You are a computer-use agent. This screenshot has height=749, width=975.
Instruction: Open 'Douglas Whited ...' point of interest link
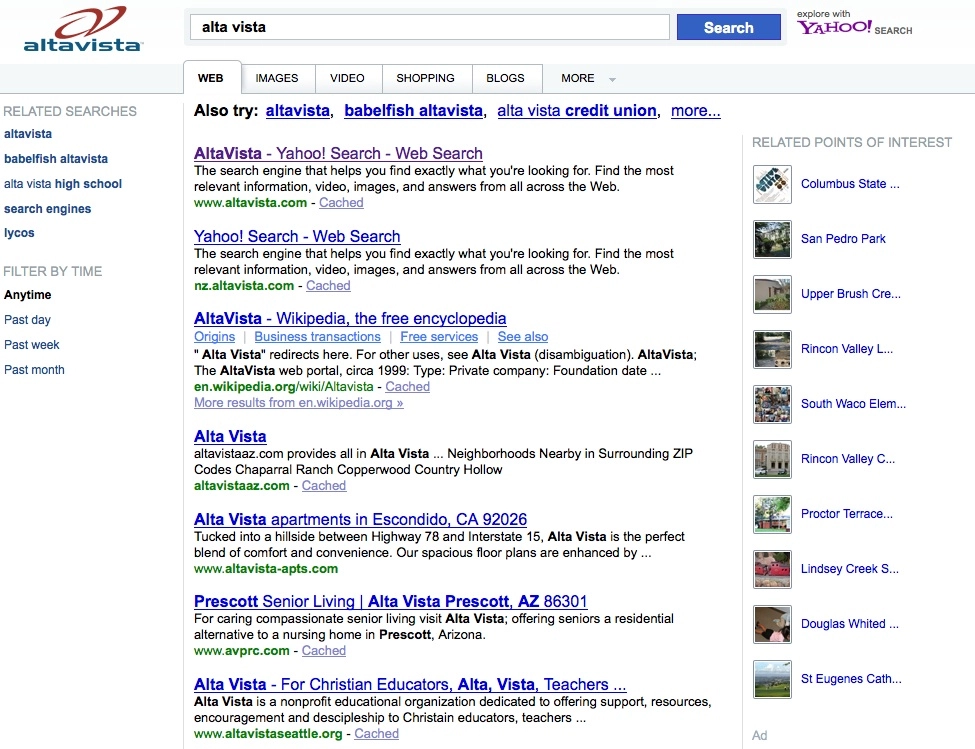849,624
